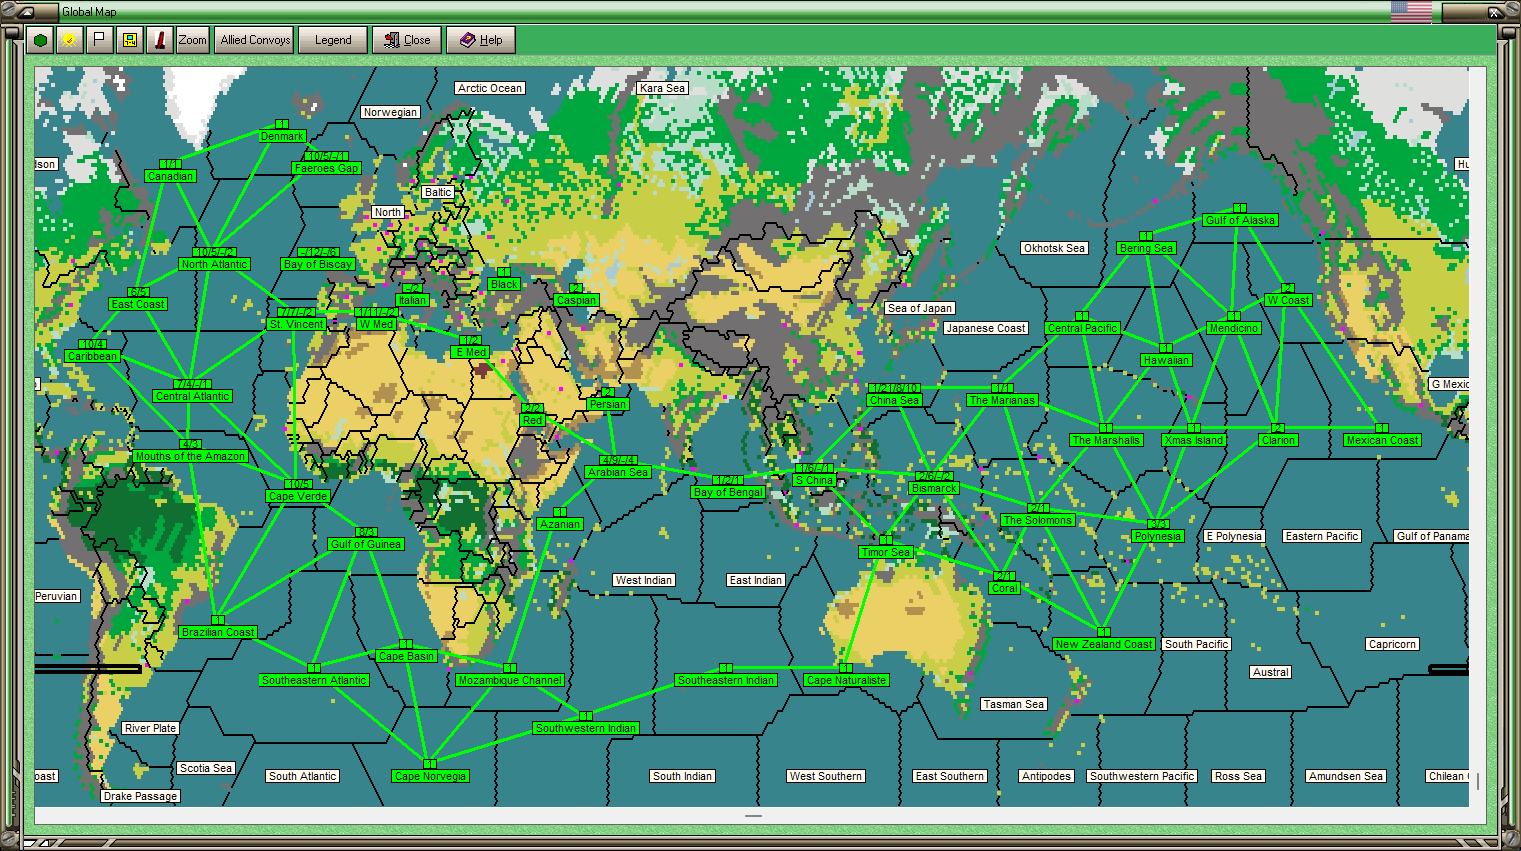This screenshot has width=1521, height=851.
Task: Click the "Okhotsk Sea" label
Action: (x=1054, y=248)
